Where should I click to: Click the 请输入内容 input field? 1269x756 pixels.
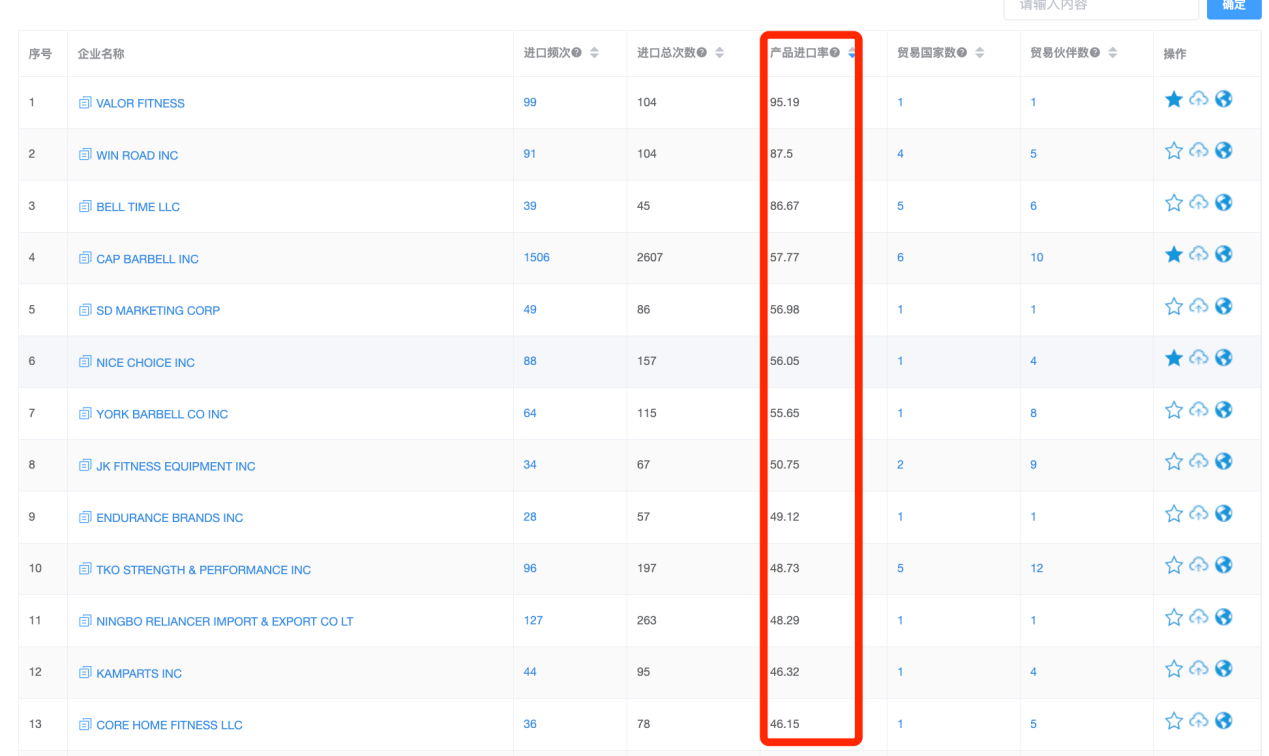coord(1101,7)
